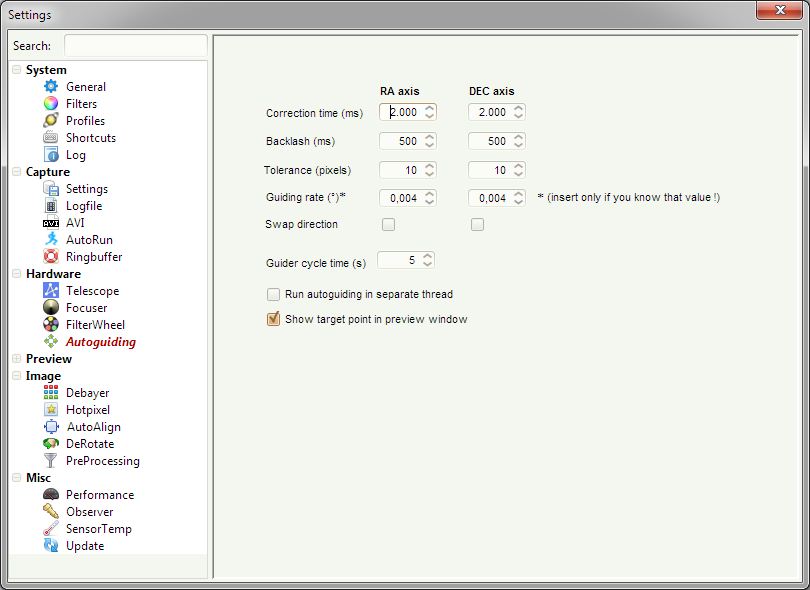The width and height of the screenshot is (810, 590).
Task: Collapse the Image tree section
Action: click(x=17, y=376)
